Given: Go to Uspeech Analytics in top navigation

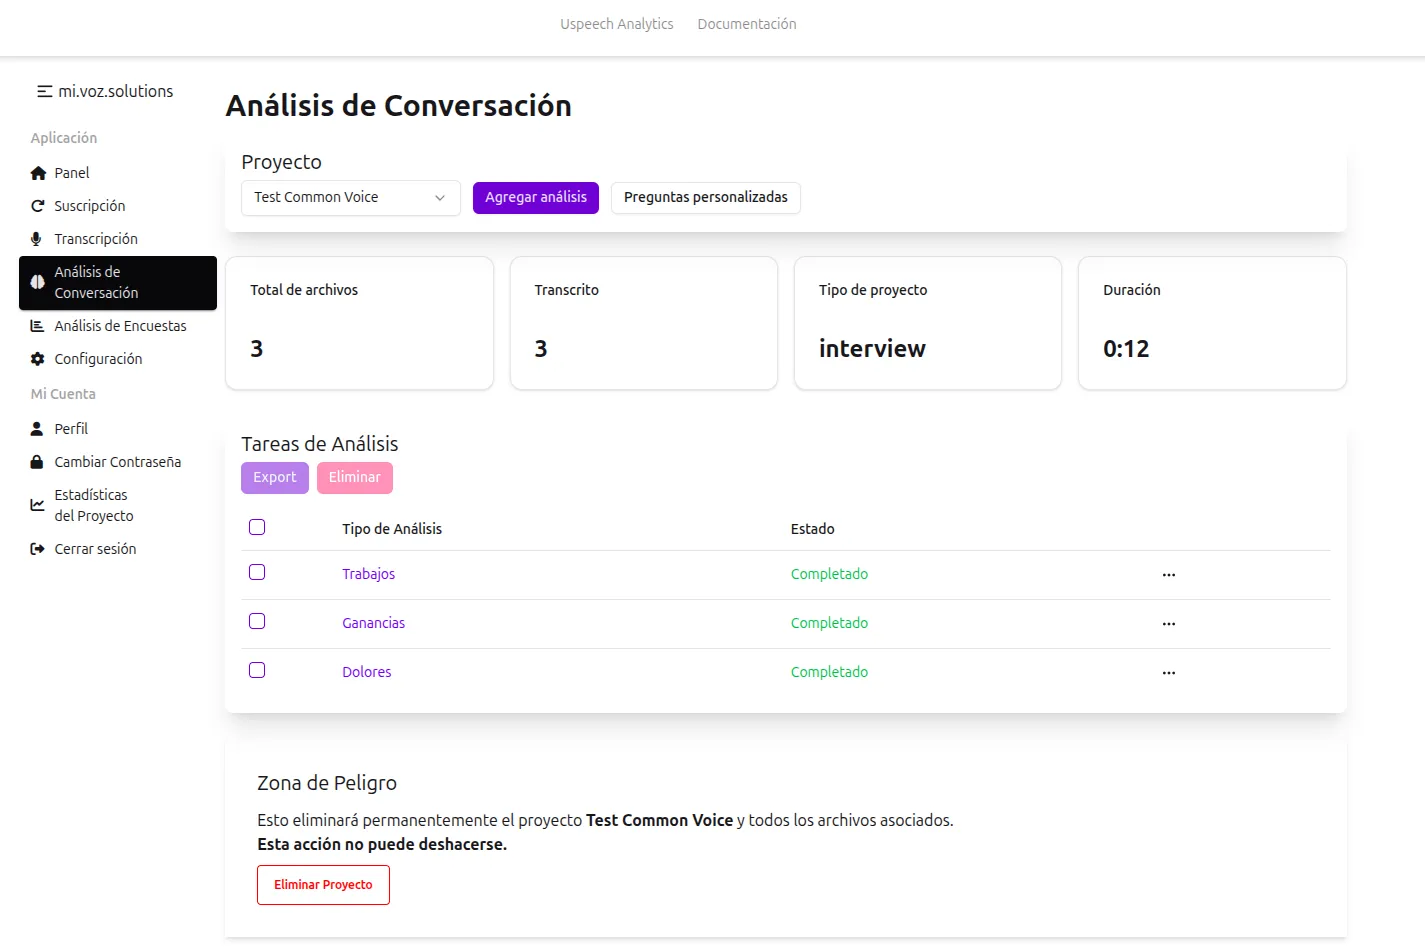Looking at the screenshot, I should coord(616,24).
